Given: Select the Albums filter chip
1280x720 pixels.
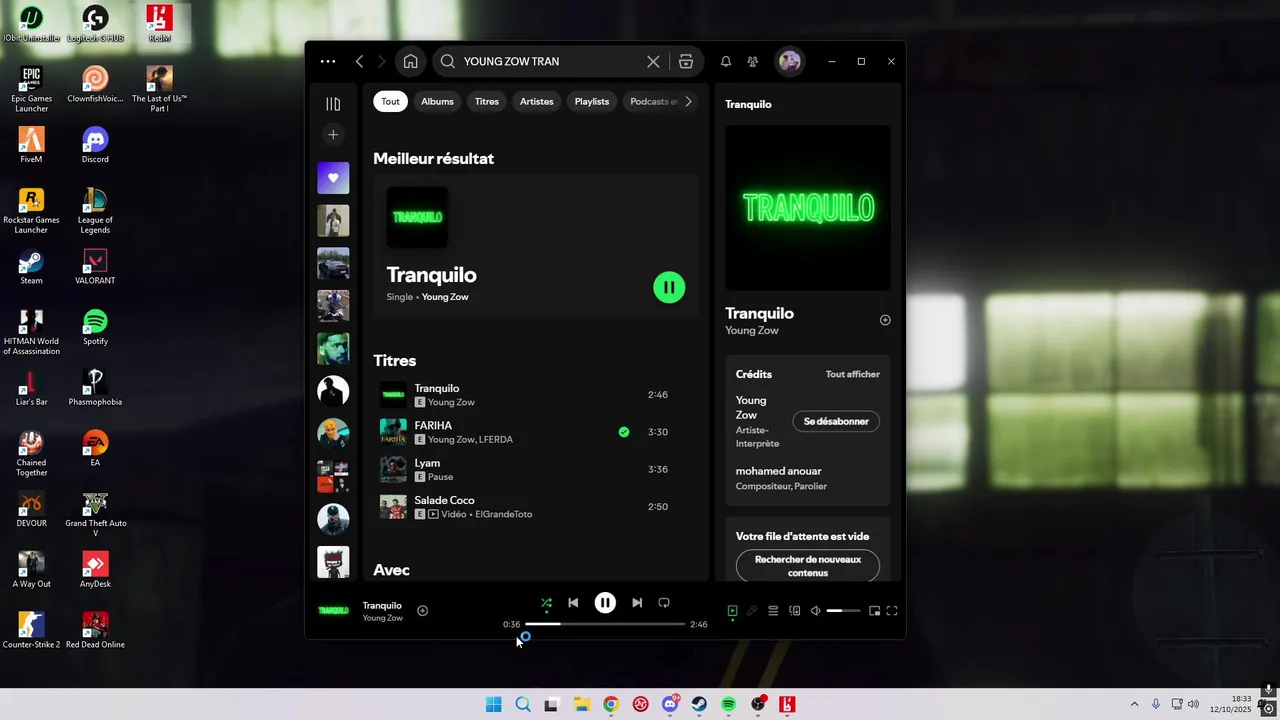Looking at the screenshot, I should coord(437,101).
